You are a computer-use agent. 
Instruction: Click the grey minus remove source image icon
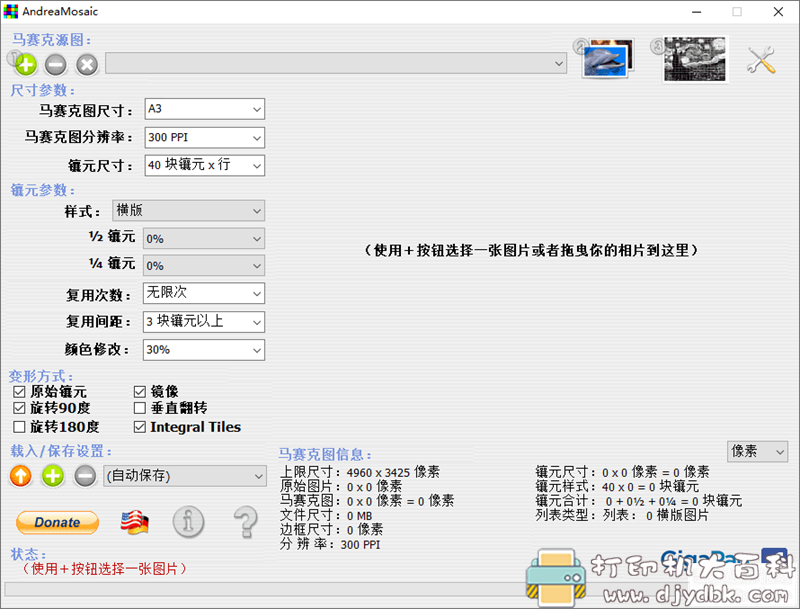click(56, 65)
